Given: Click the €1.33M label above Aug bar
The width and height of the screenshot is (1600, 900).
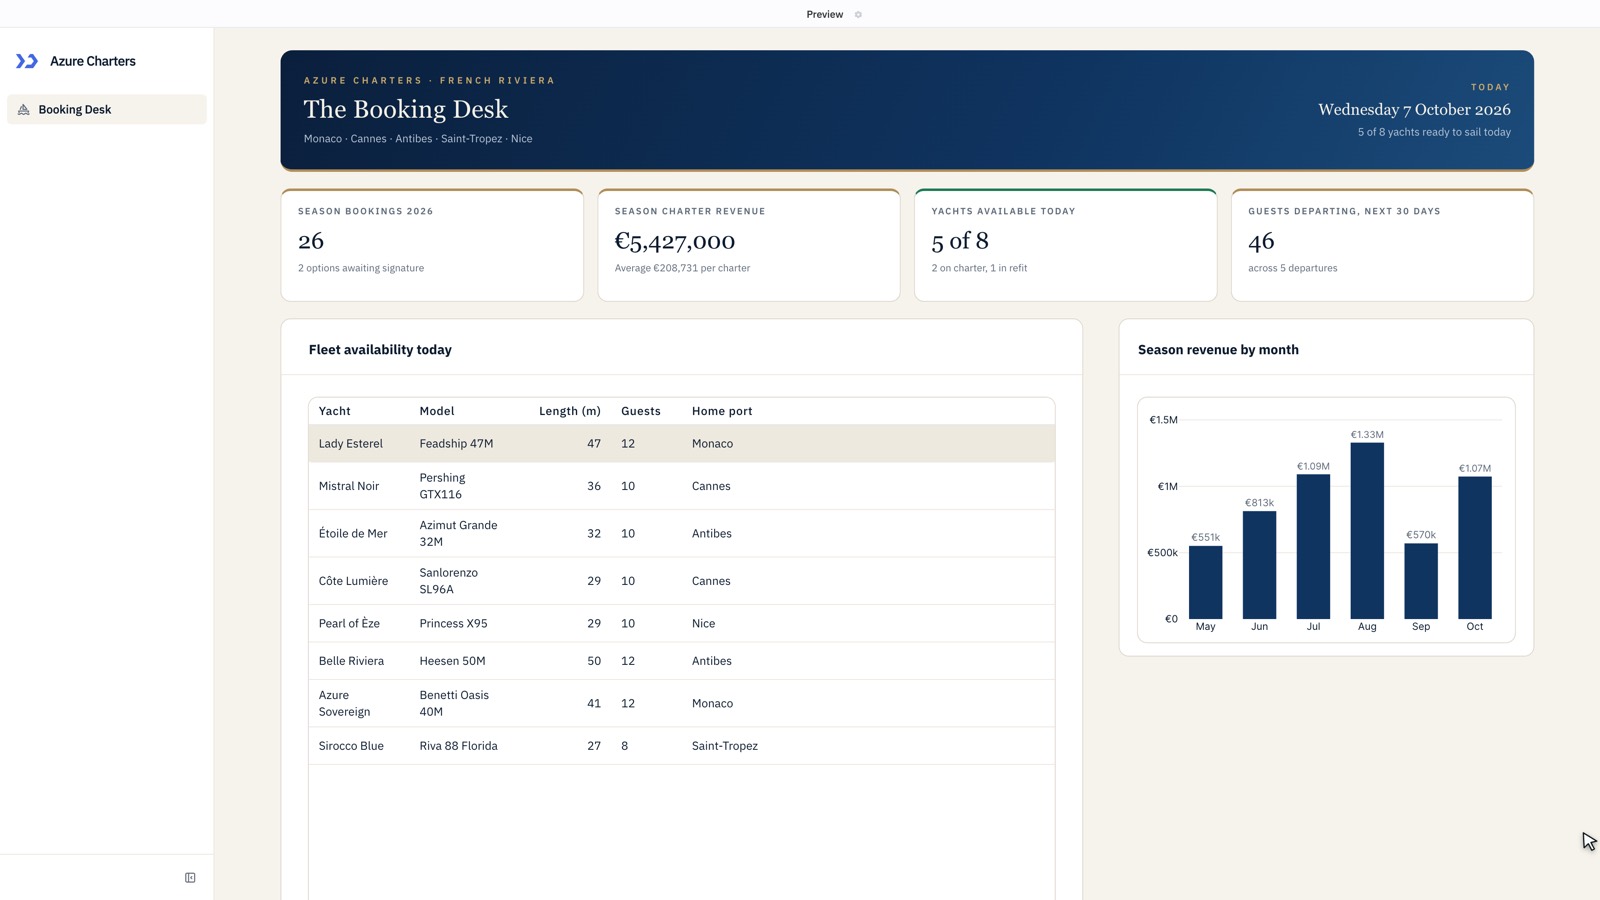Looking at the screenshot, I should click(x=1367, y=435).
